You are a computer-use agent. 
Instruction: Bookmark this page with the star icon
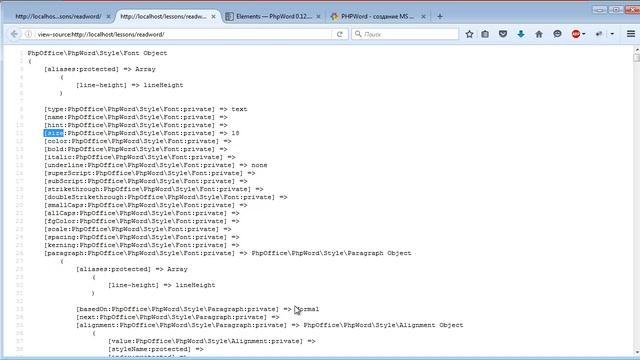(469, 34)
